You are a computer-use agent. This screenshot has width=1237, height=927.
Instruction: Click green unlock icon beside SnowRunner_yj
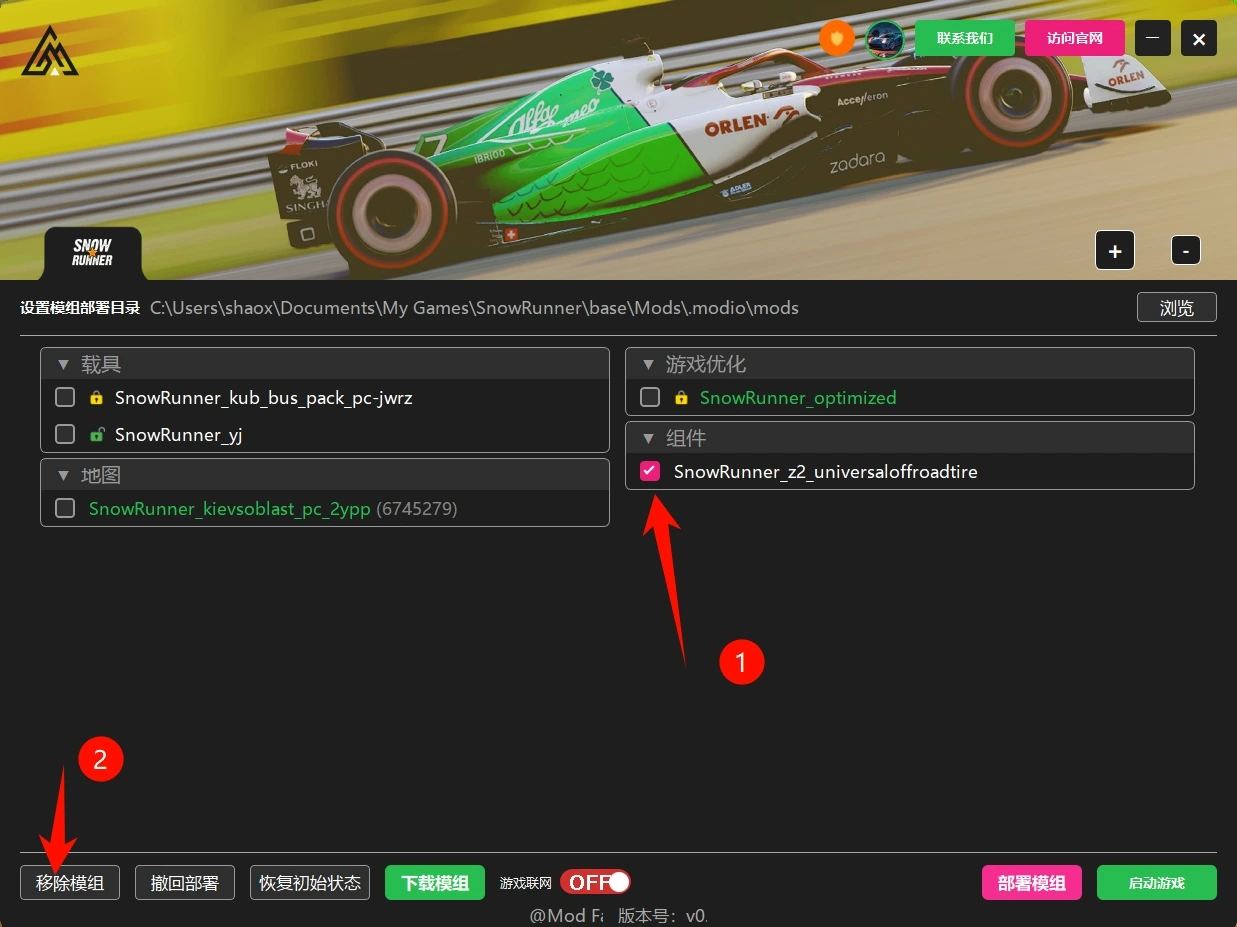[96, 435]
